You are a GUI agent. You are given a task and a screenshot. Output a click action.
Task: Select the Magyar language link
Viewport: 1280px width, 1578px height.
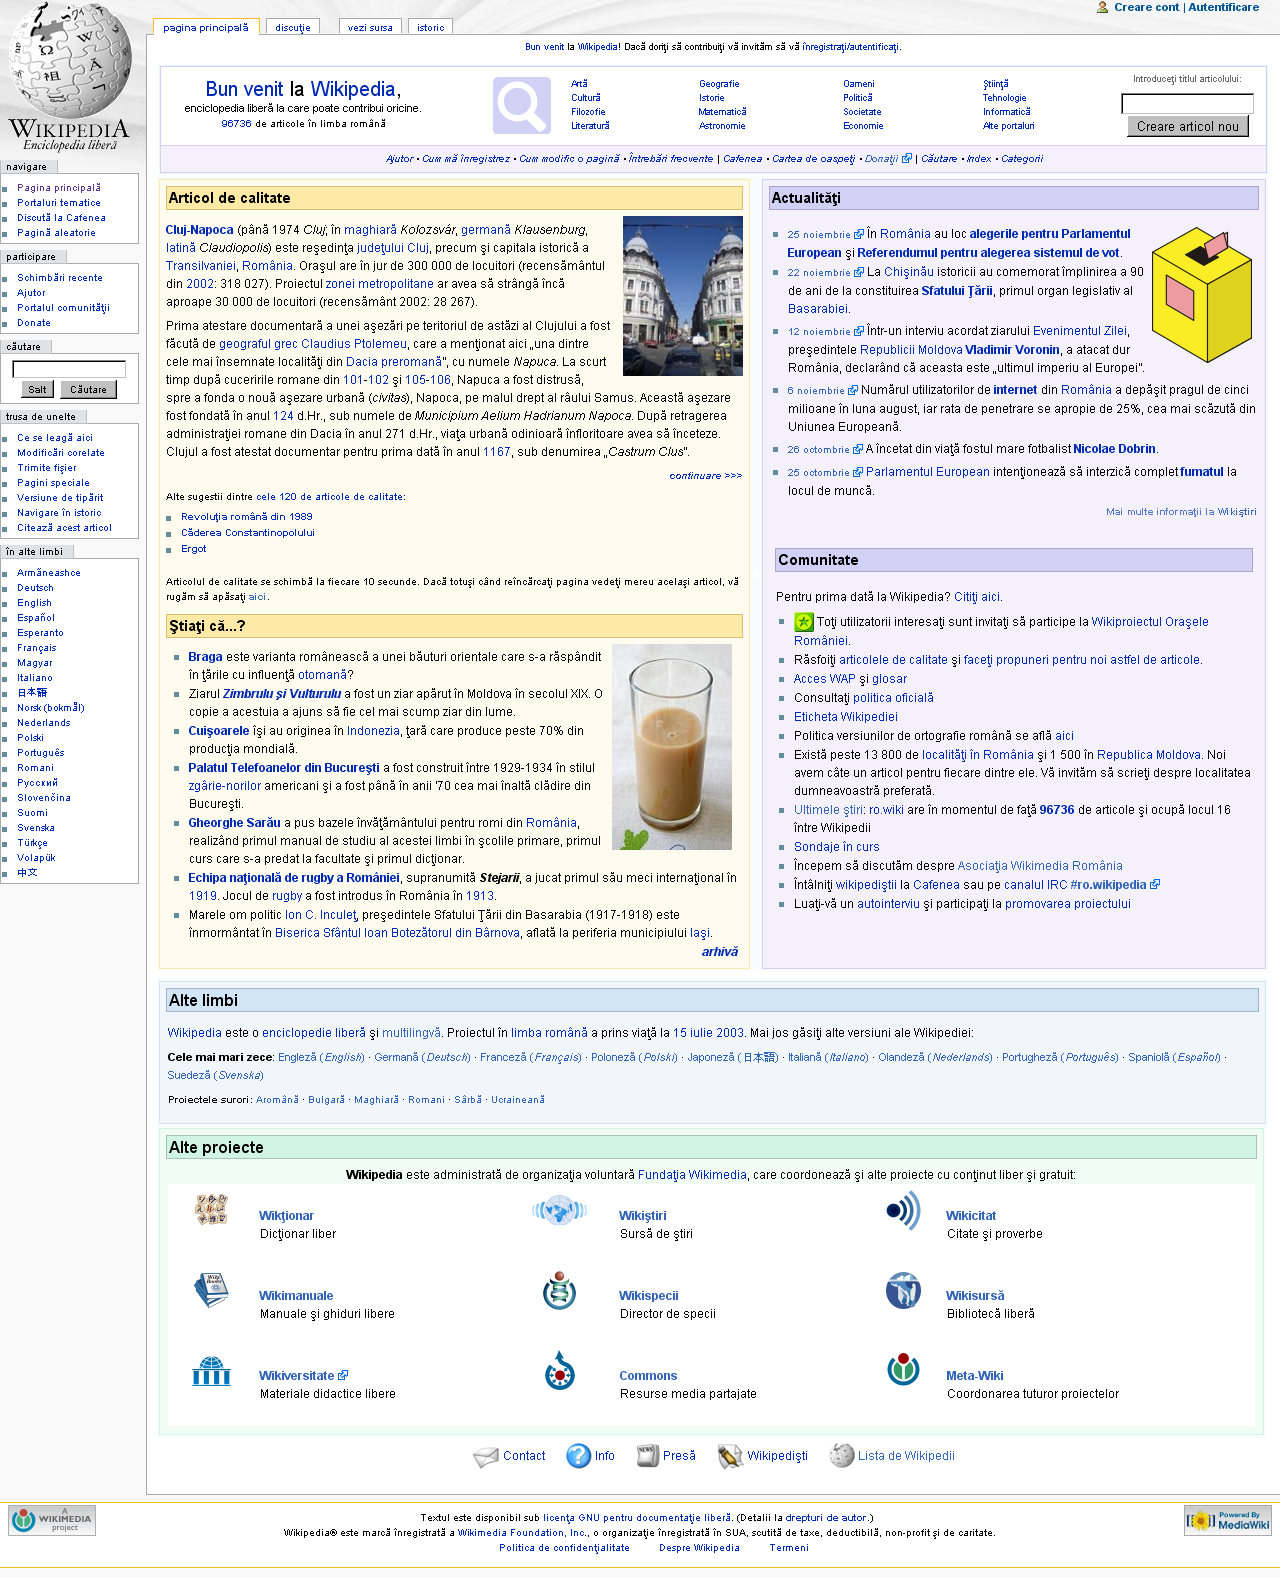(x=35, y=663)
